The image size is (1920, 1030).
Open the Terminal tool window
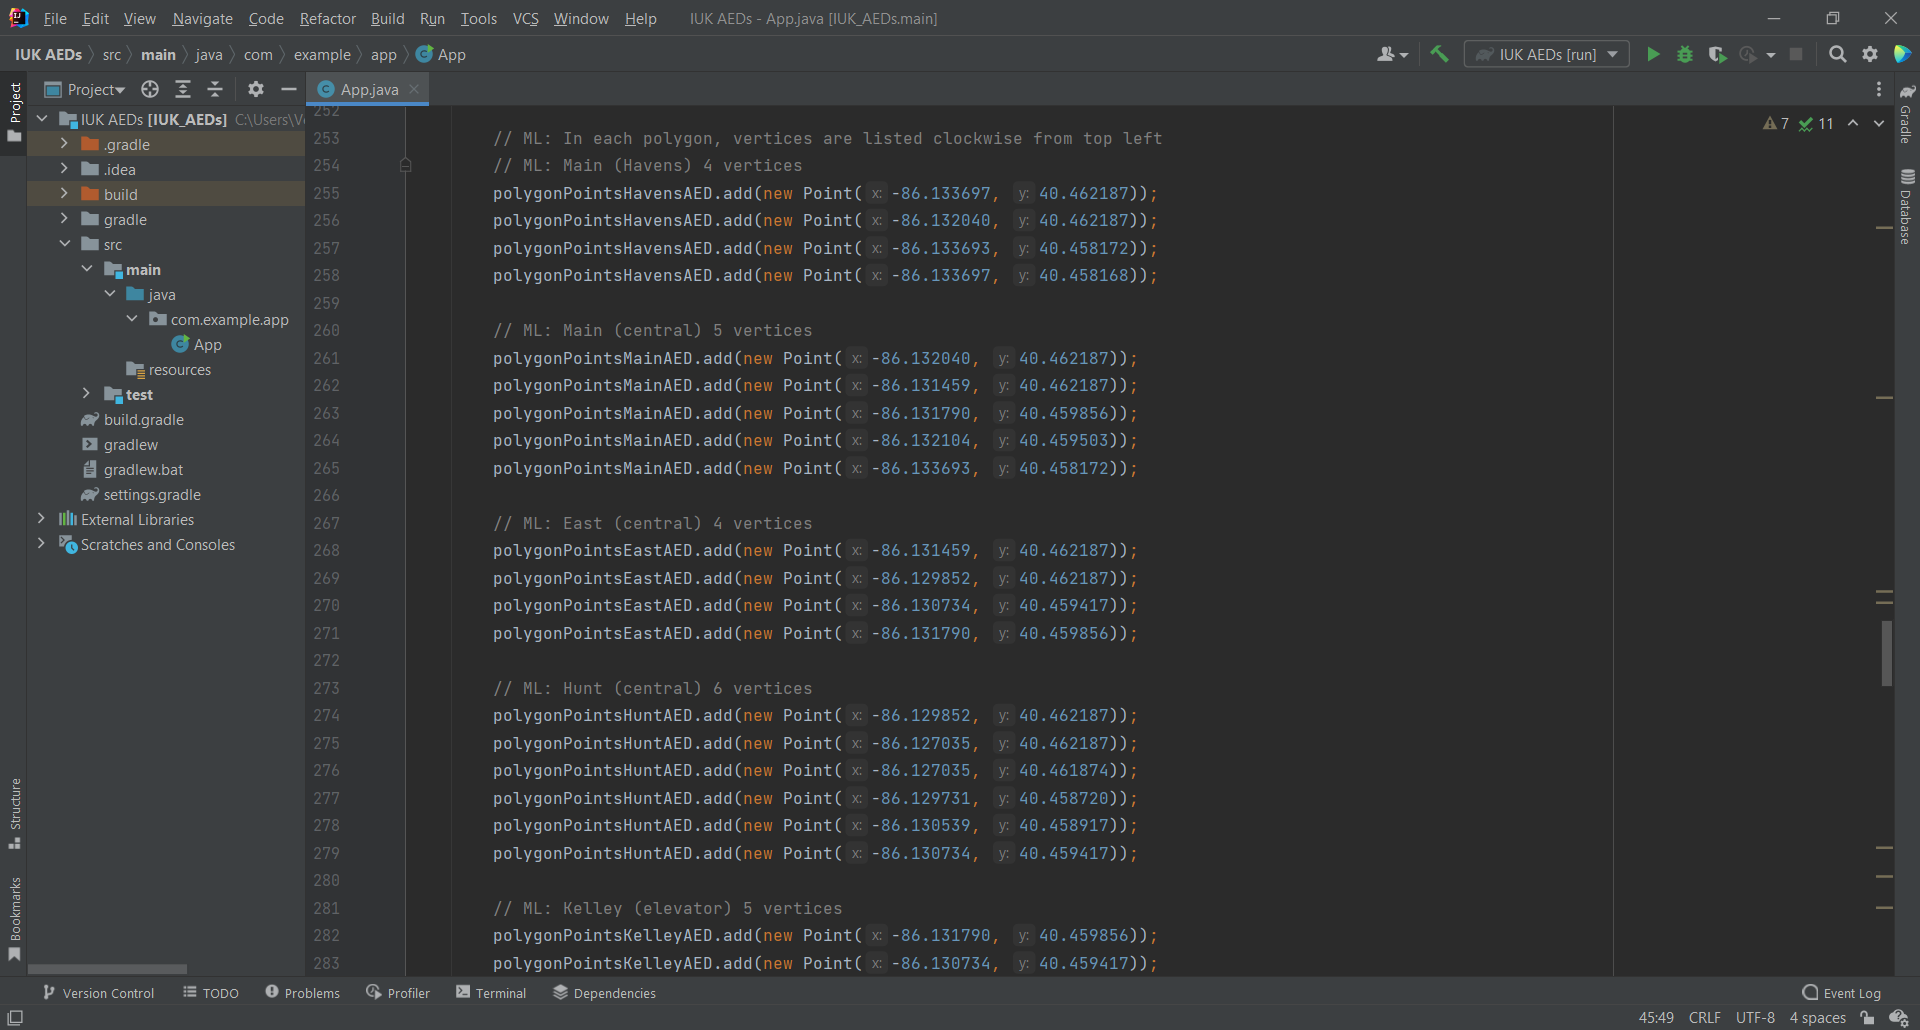(491, 993)
